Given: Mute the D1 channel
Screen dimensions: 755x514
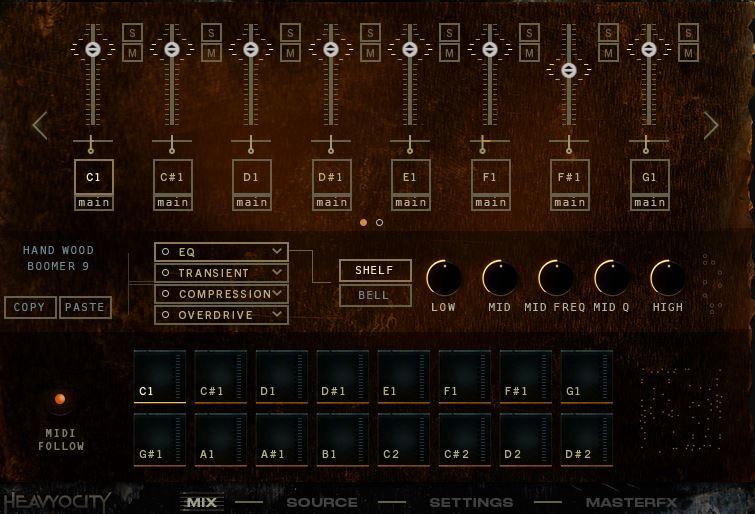Looking at the screenshot, I should (x=290, y=52).
